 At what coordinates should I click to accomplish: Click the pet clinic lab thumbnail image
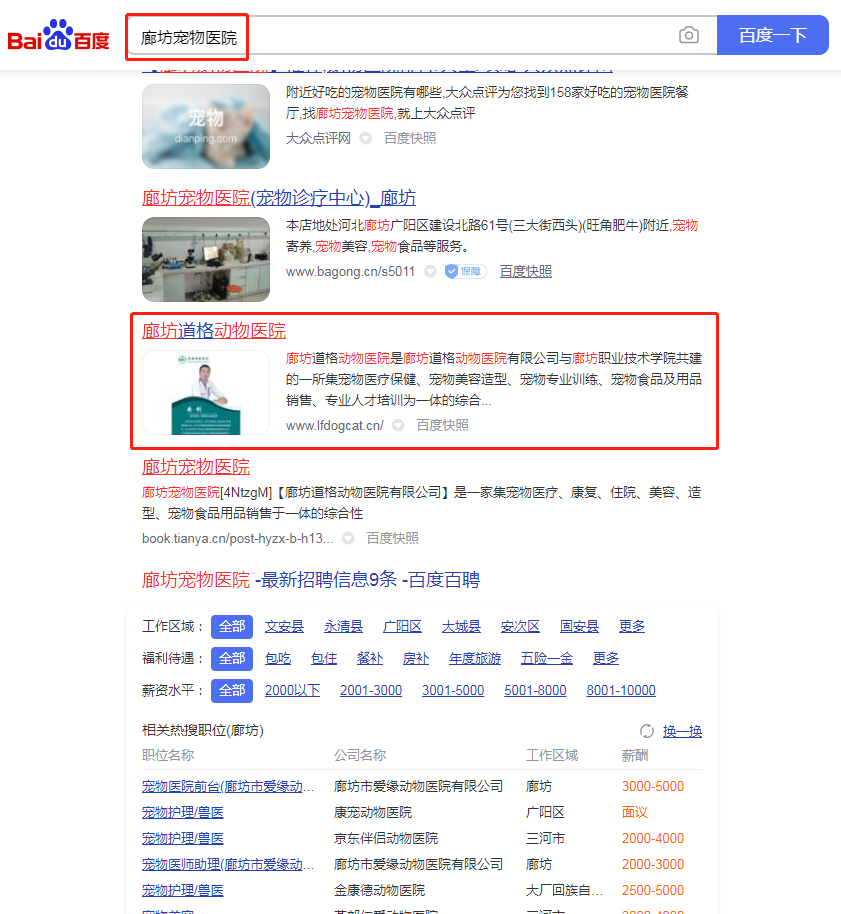(206, 259)
